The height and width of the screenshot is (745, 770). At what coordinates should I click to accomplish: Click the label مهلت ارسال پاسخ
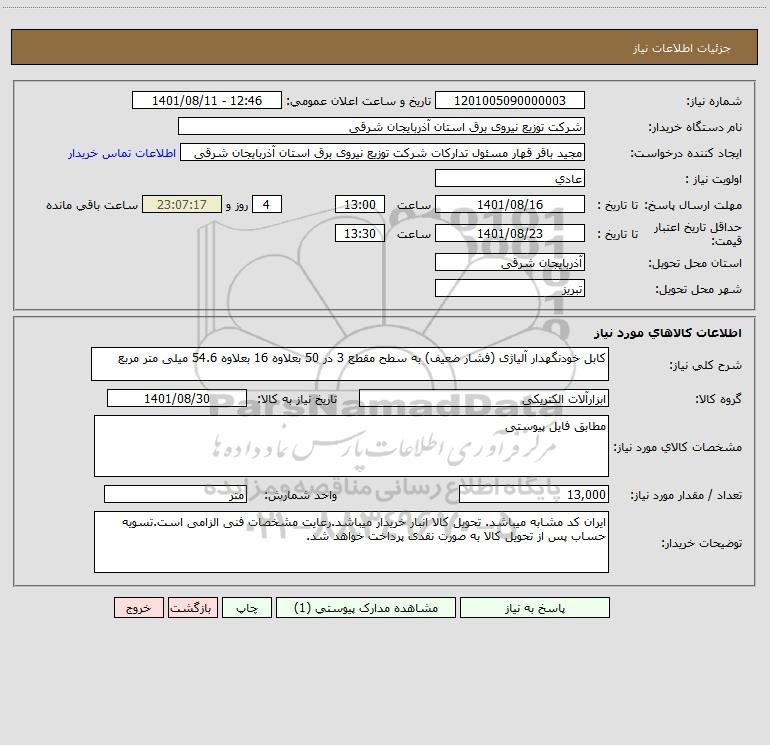click(x=693, y=206)
